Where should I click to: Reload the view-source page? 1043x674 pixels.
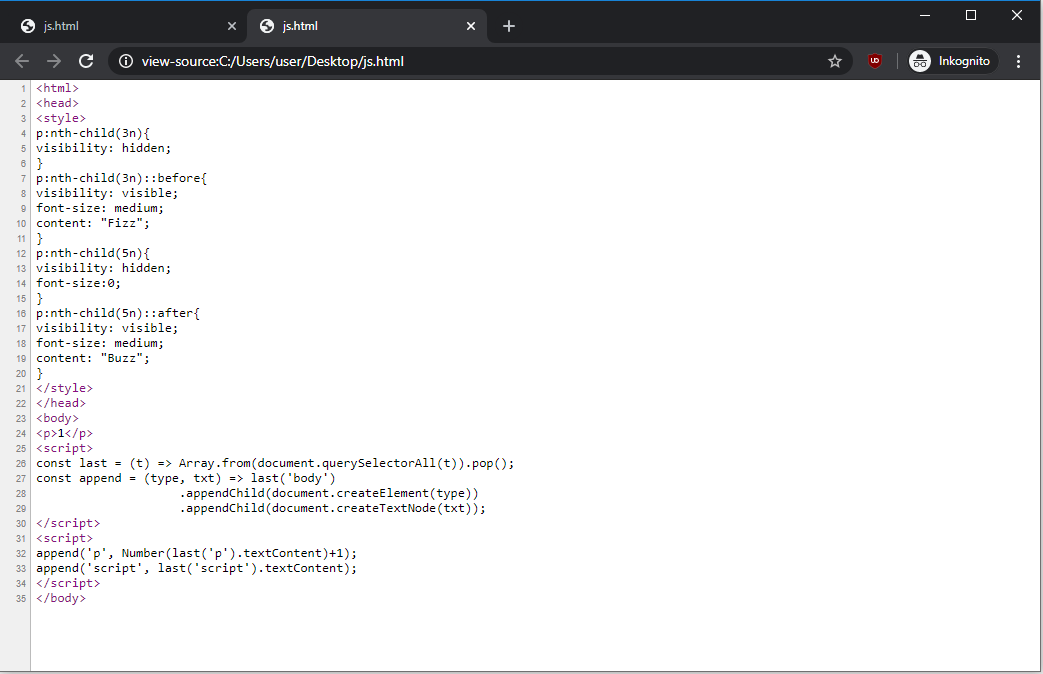point(86,61)
